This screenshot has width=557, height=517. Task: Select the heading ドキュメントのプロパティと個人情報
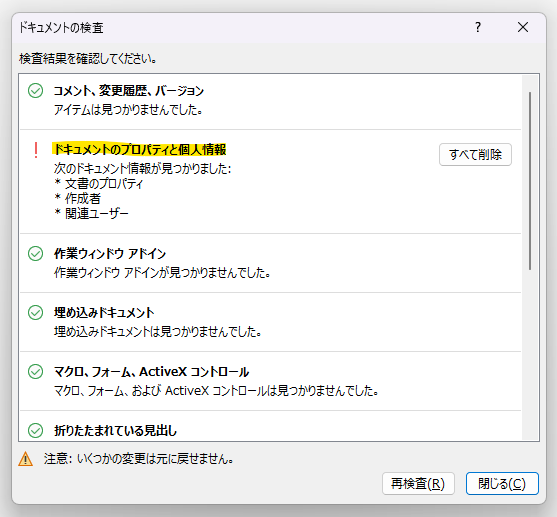click(x=140, y=150)
